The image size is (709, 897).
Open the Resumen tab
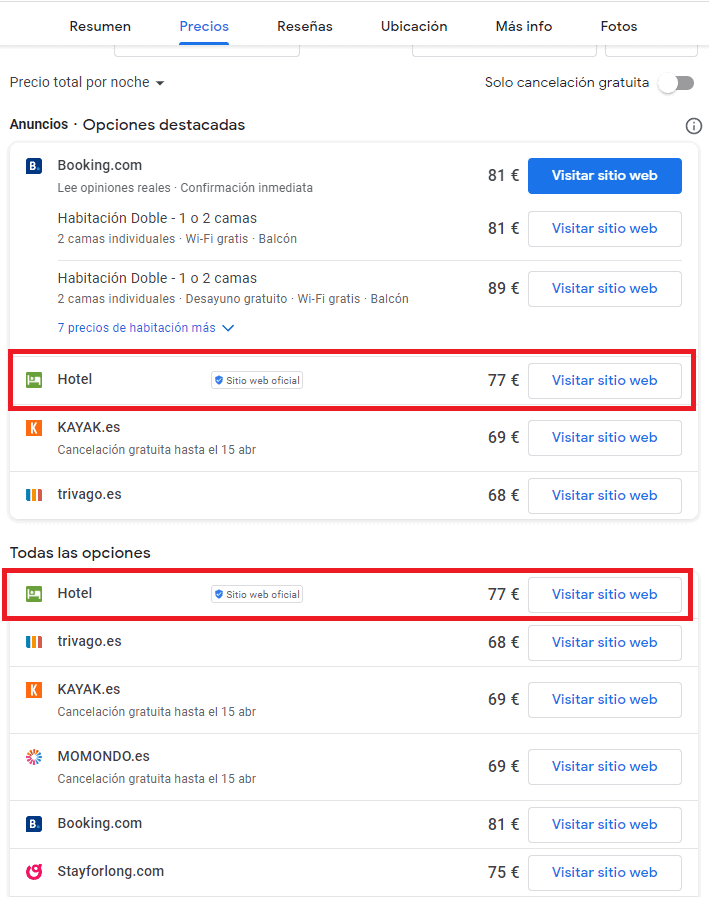point(100,26)
